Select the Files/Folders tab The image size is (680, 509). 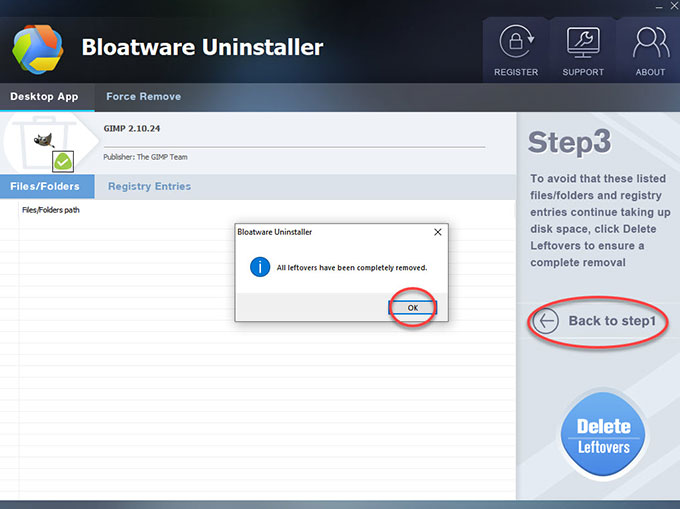pos(45,186)
